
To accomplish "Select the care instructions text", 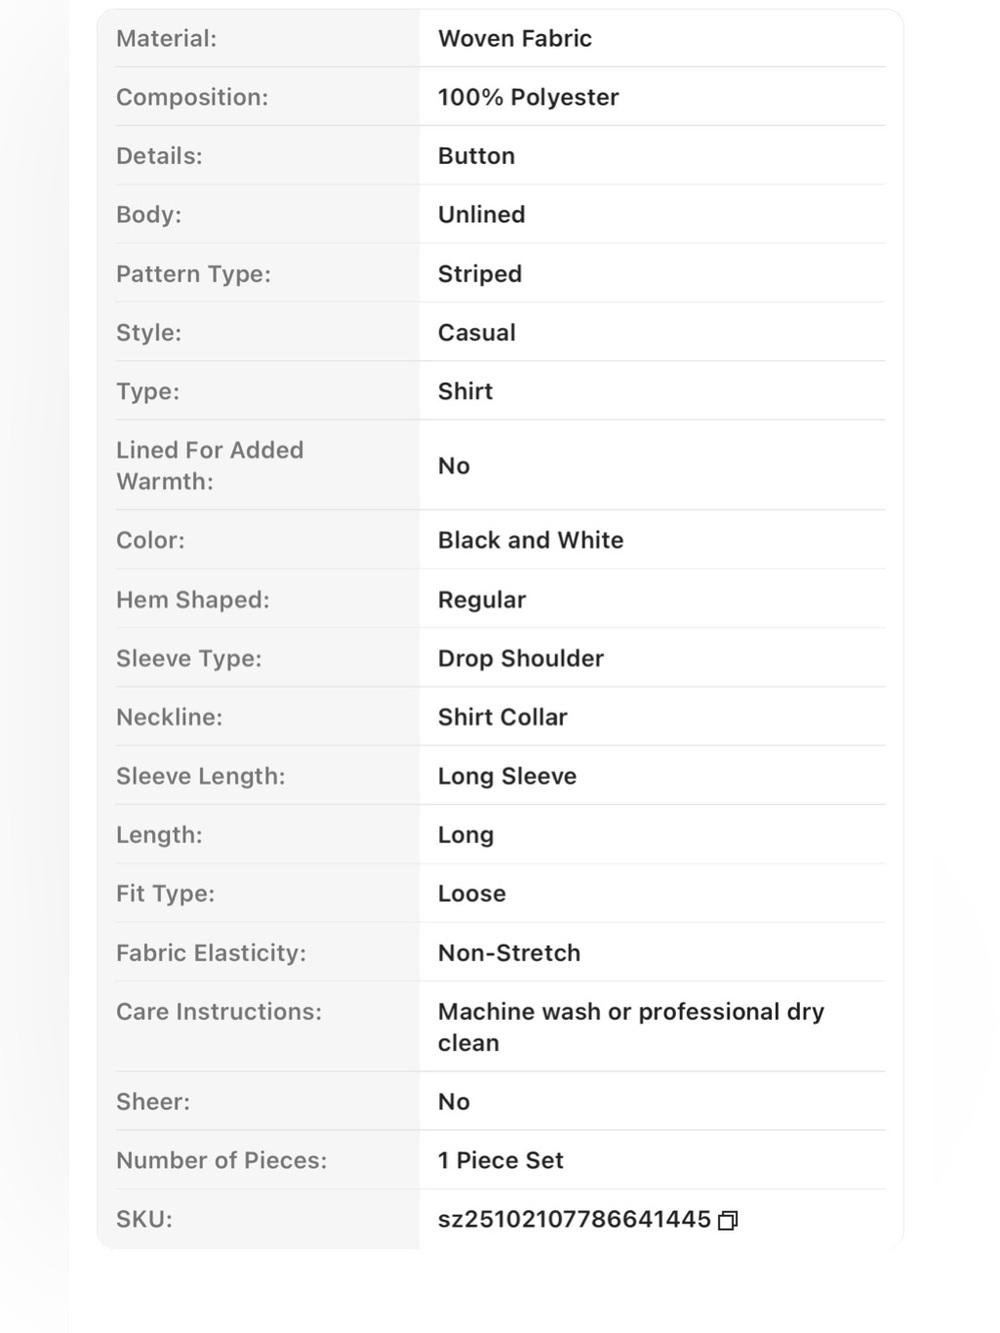I will (x=631, y=1027).
